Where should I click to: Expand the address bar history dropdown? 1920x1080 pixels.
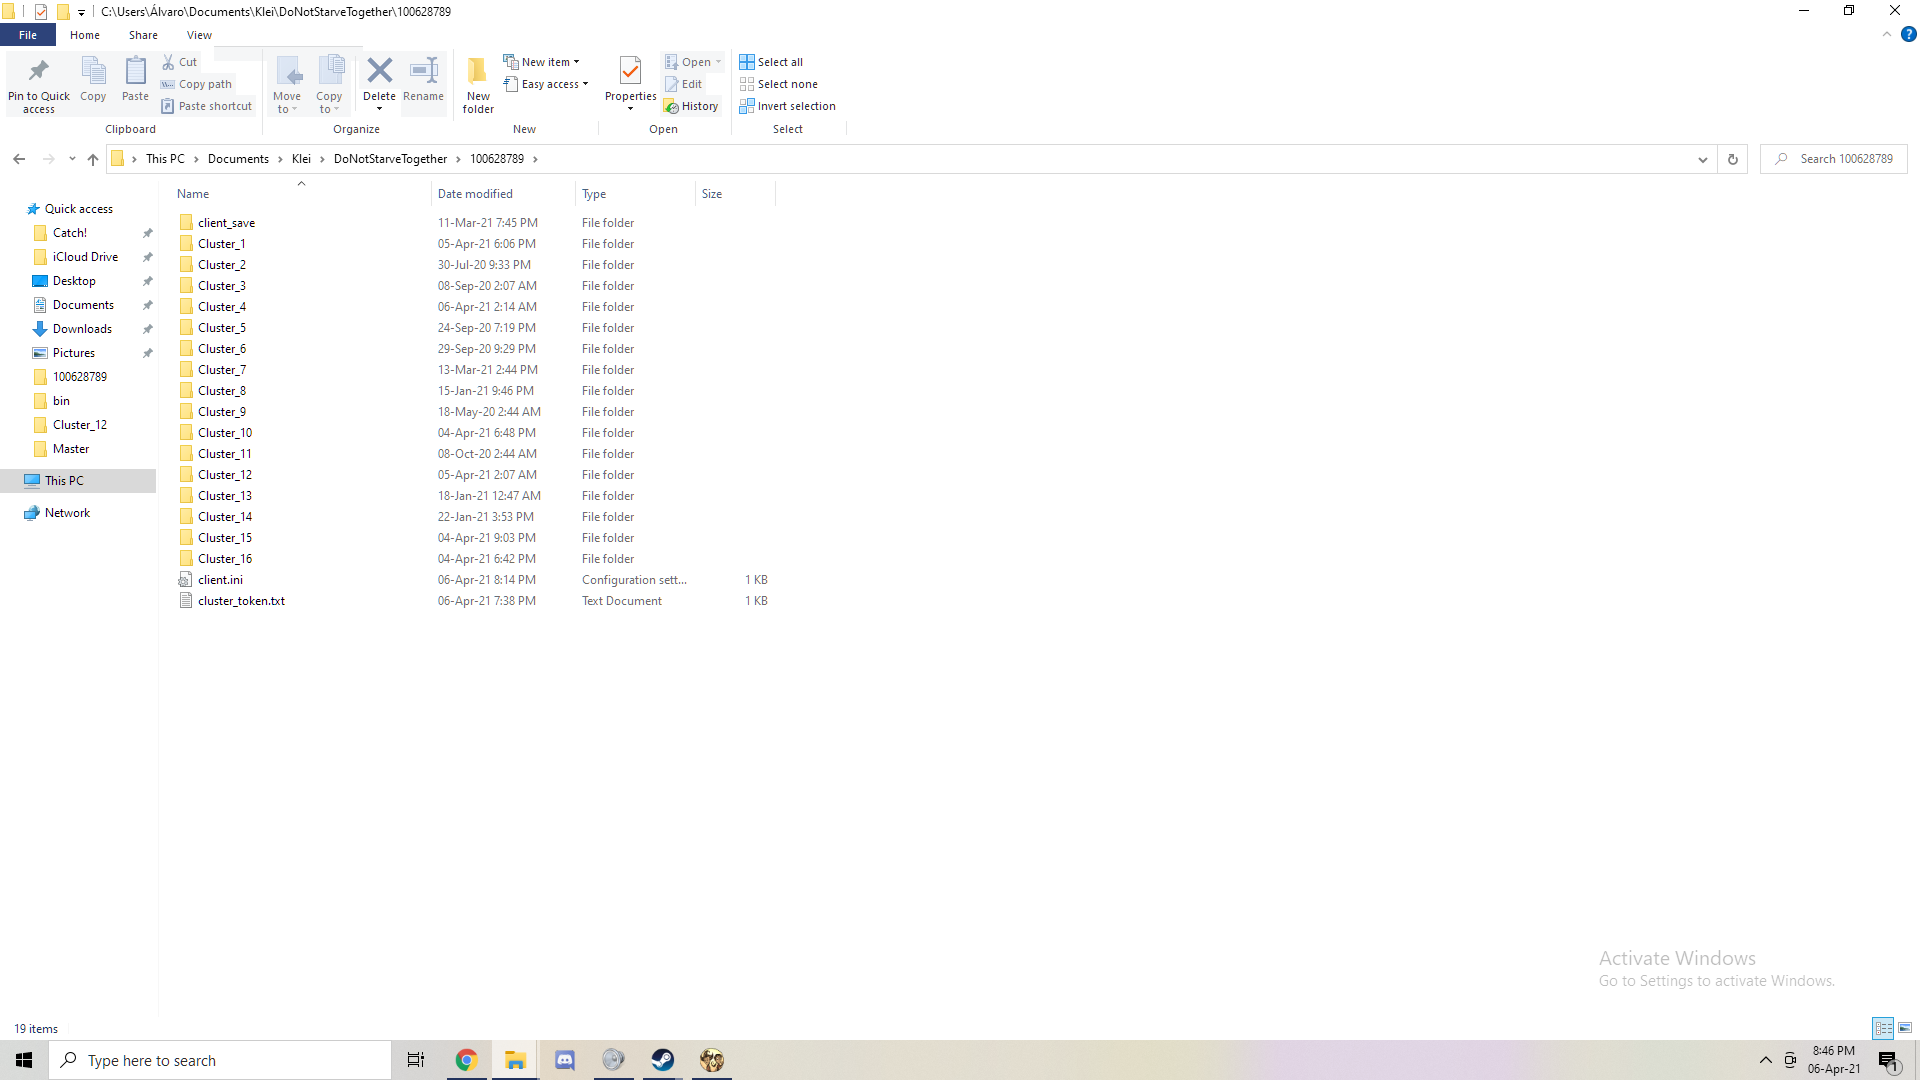[1703, 159]
